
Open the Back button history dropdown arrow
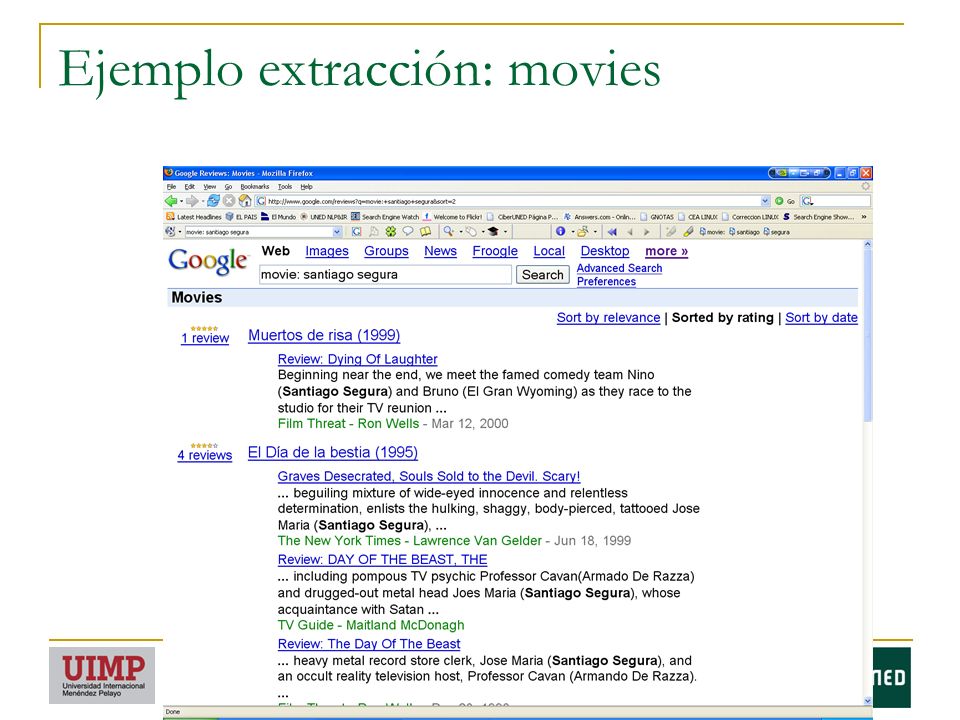click(181, 201)
